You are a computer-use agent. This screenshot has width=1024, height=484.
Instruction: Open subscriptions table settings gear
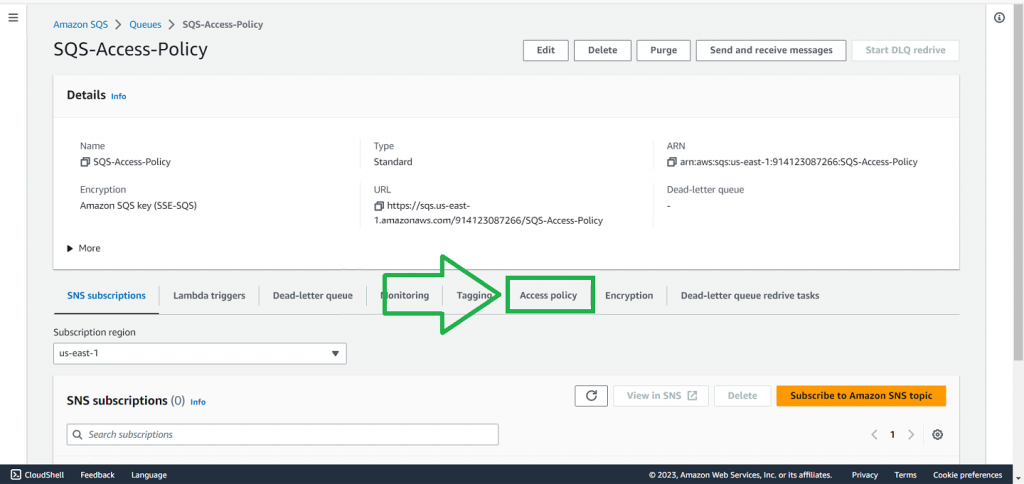tap(937, 435)
